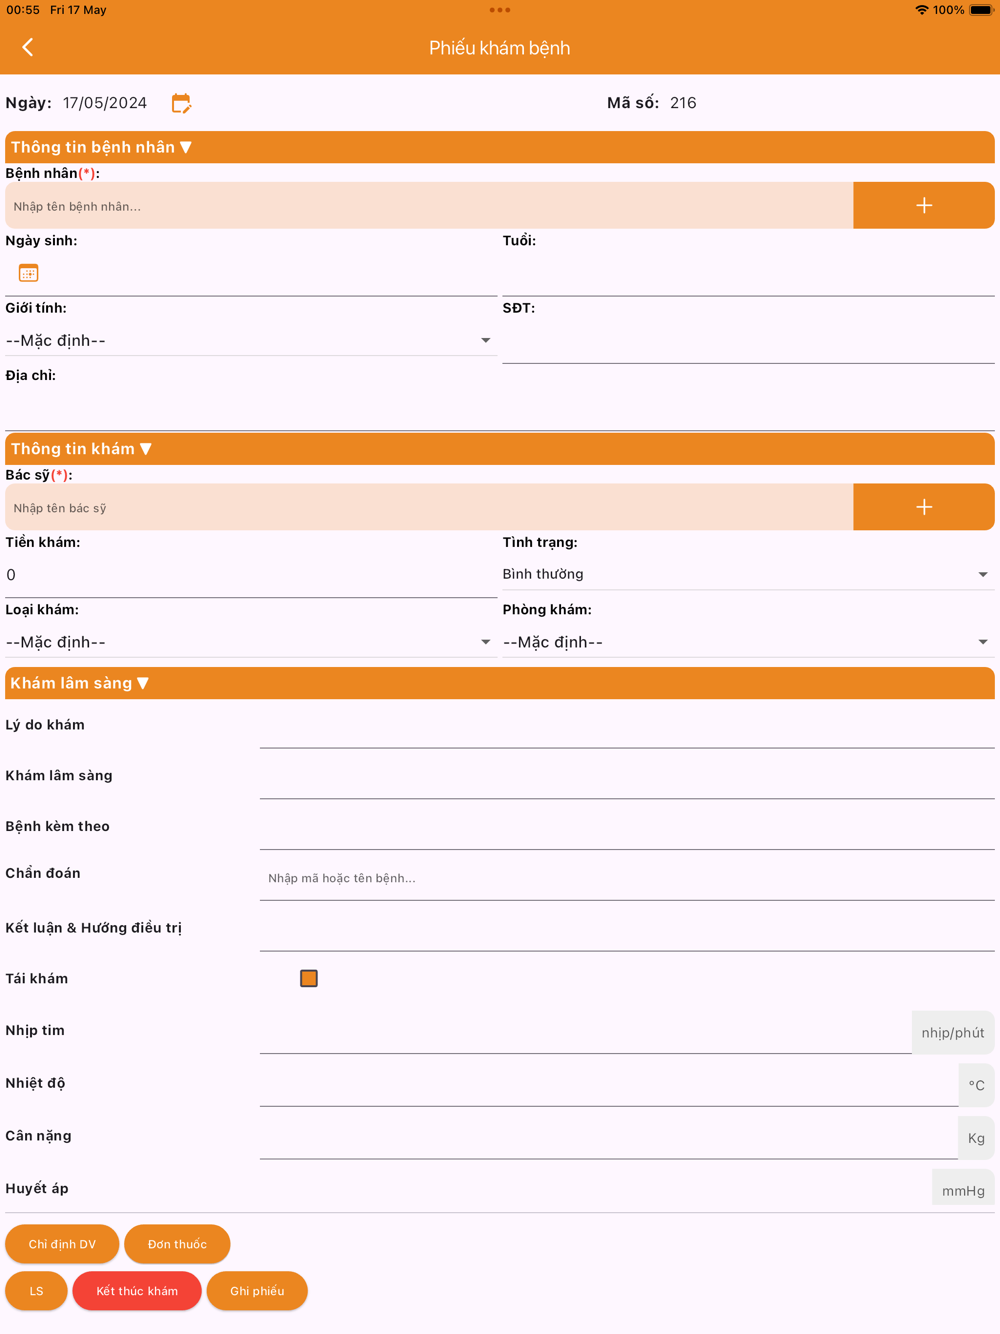Image resolution: width=1000 pixels, height=1334 pixels.
Task: Click the Ghi phiếu button
Action: (x=257, y=1291)
